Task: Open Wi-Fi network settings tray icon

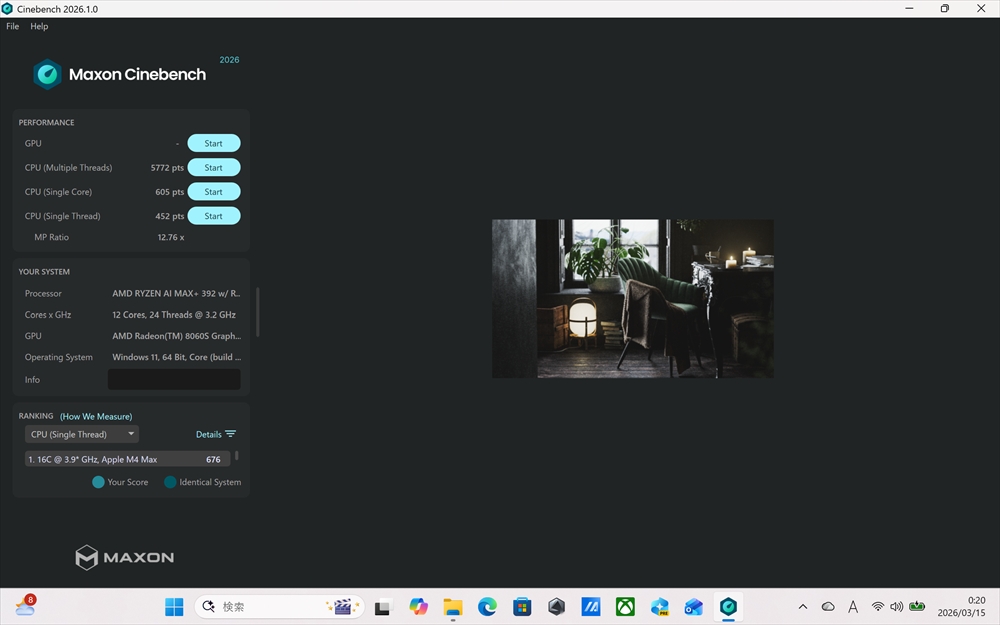Action: pos(878,607)
